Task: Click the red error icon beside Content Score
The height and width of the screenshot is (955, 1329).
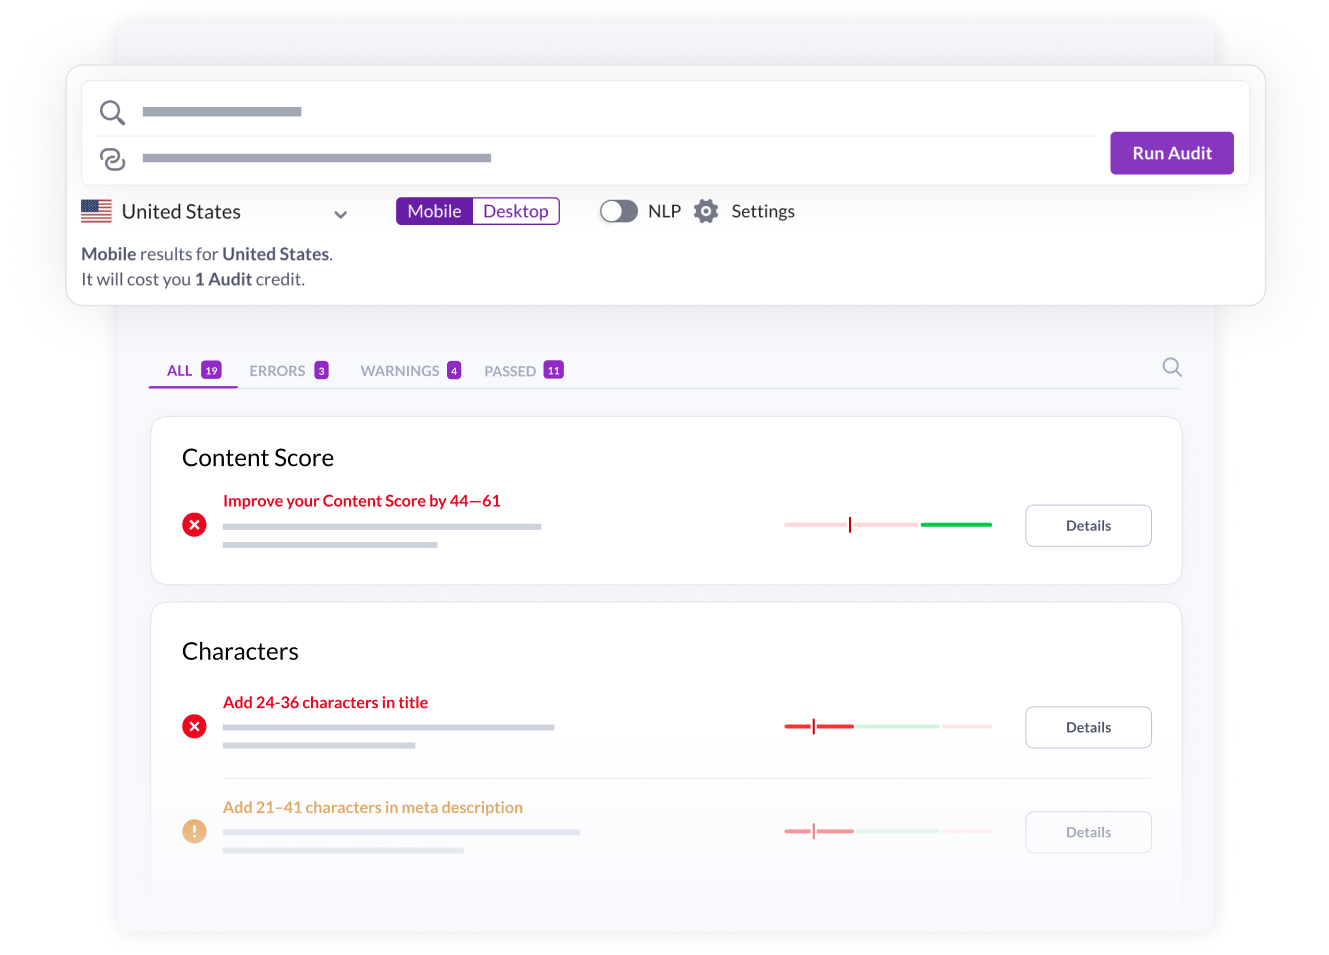Action: tap(194, 524)
